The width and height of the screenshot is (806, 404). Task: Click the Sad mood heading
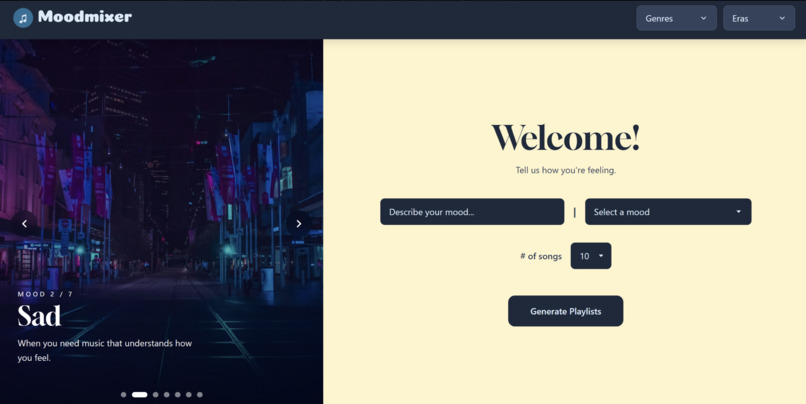[39, 316]
